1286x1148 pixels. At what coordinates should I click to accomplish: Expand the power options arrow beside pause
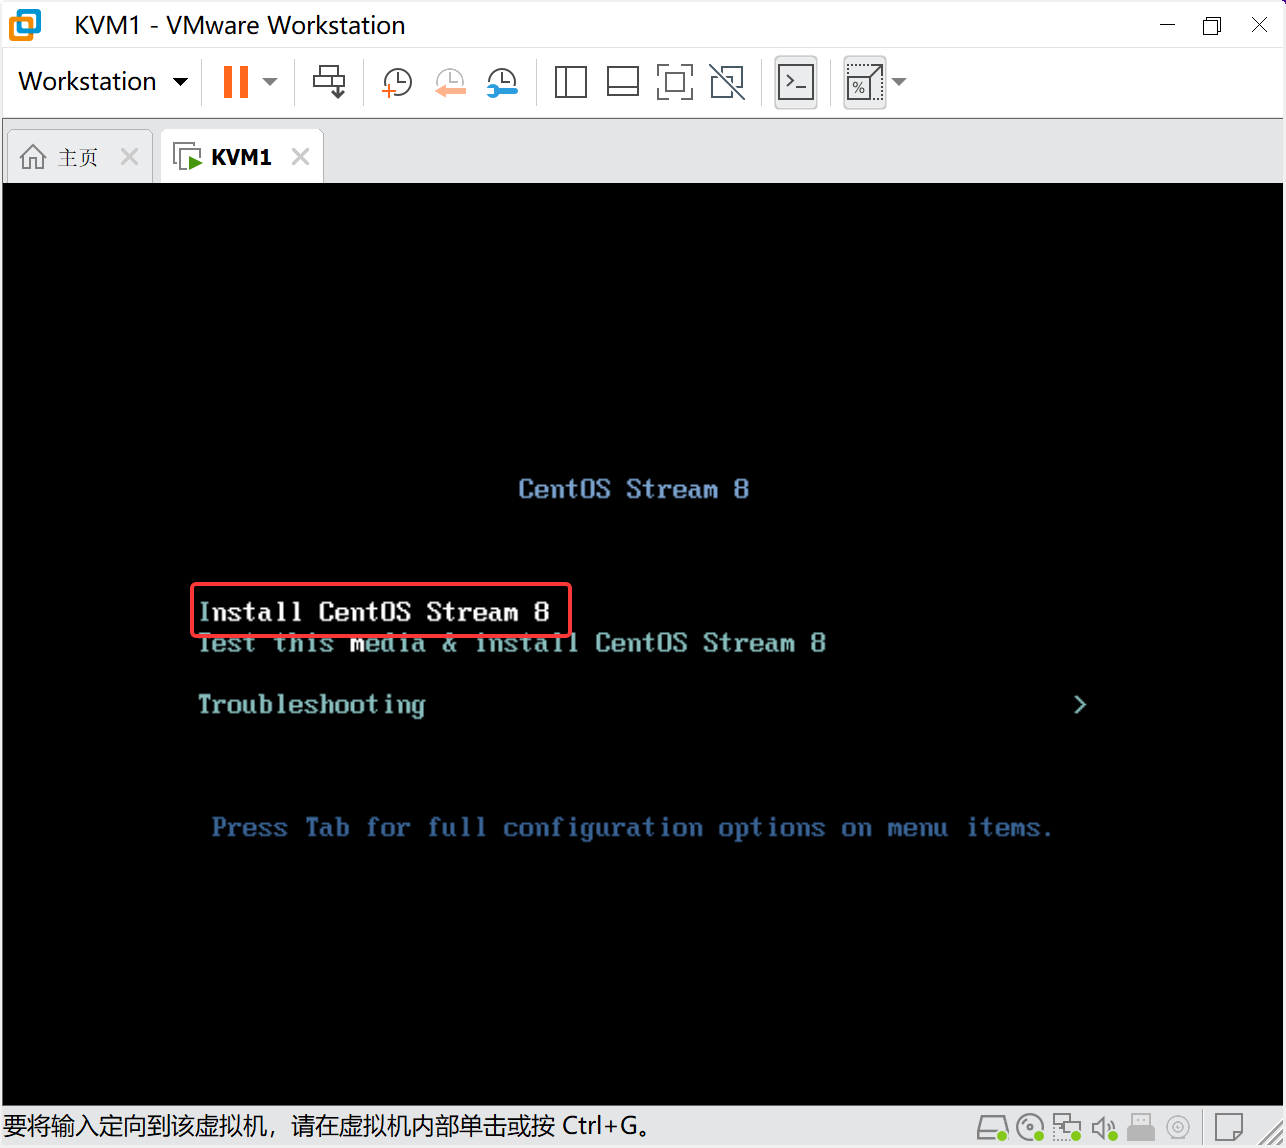coord(270,82)
